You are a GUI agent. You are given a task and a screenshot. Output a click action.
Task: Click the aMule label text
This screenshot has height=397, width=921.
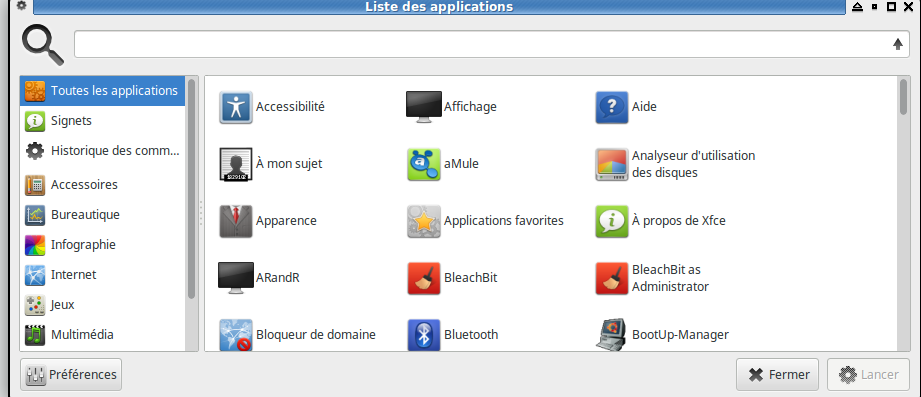click(x=461, y=164)
